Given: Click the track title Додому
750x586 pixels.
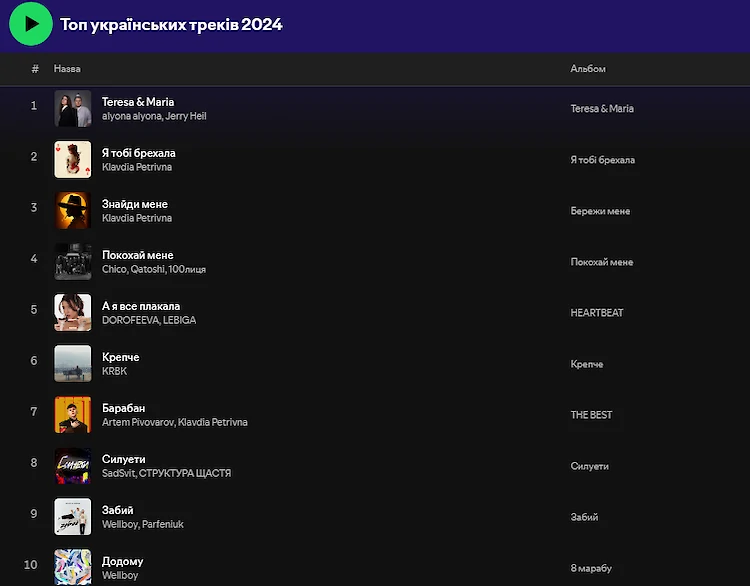Looking at the screenshot, I should tap(122, 562).
